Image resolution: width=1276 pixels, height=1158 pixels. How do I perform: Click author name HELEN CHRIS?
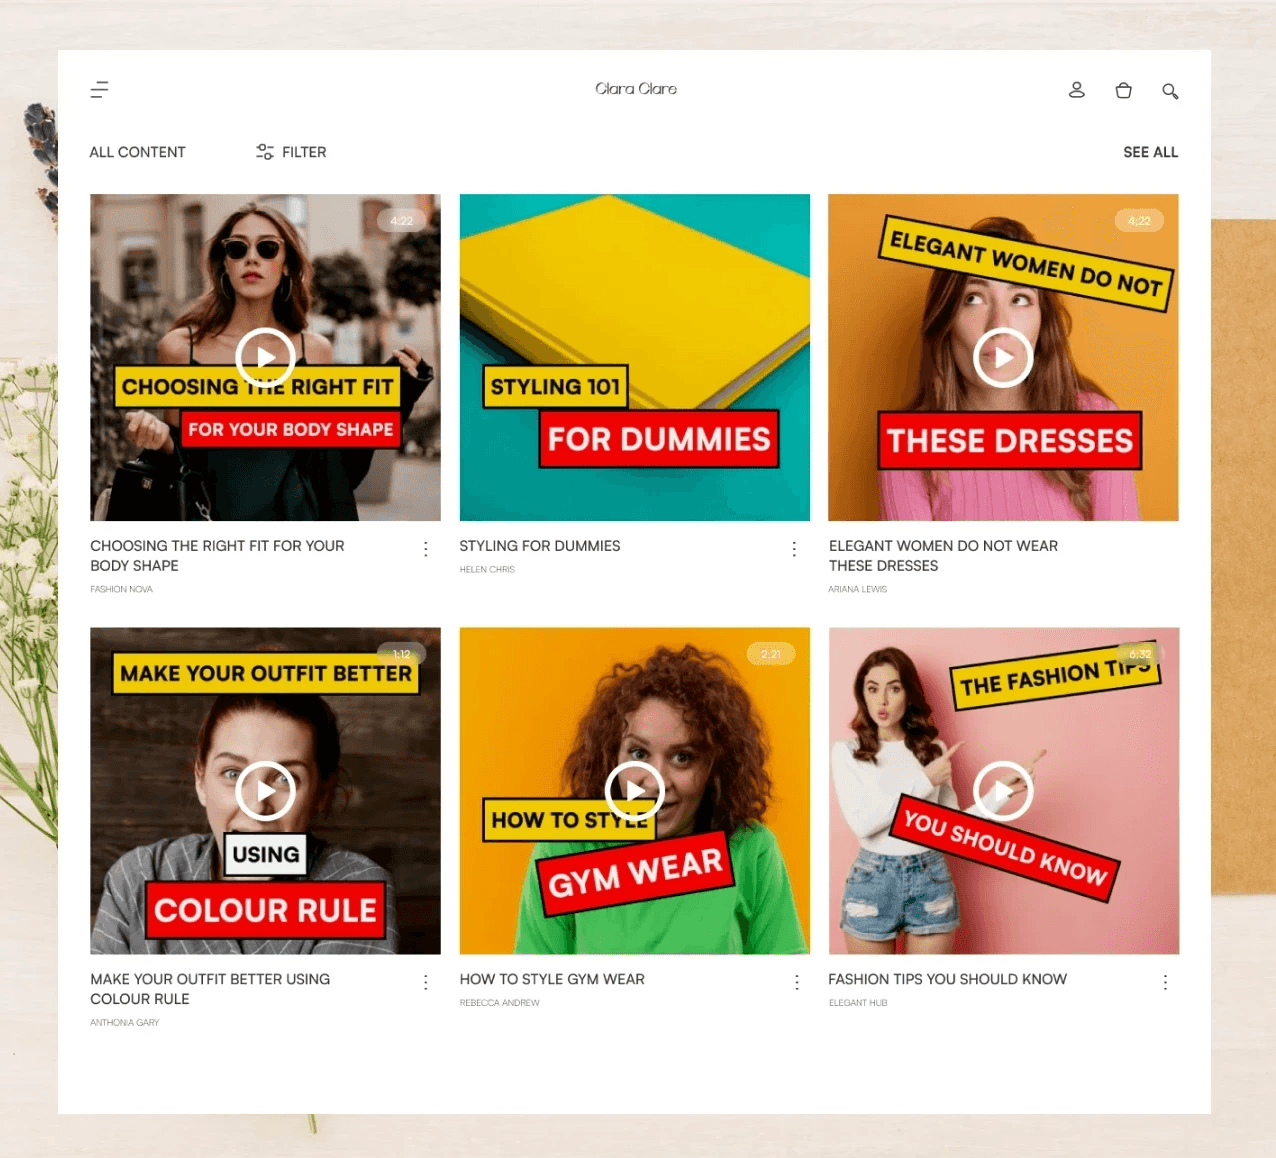(x=487, y=569)
